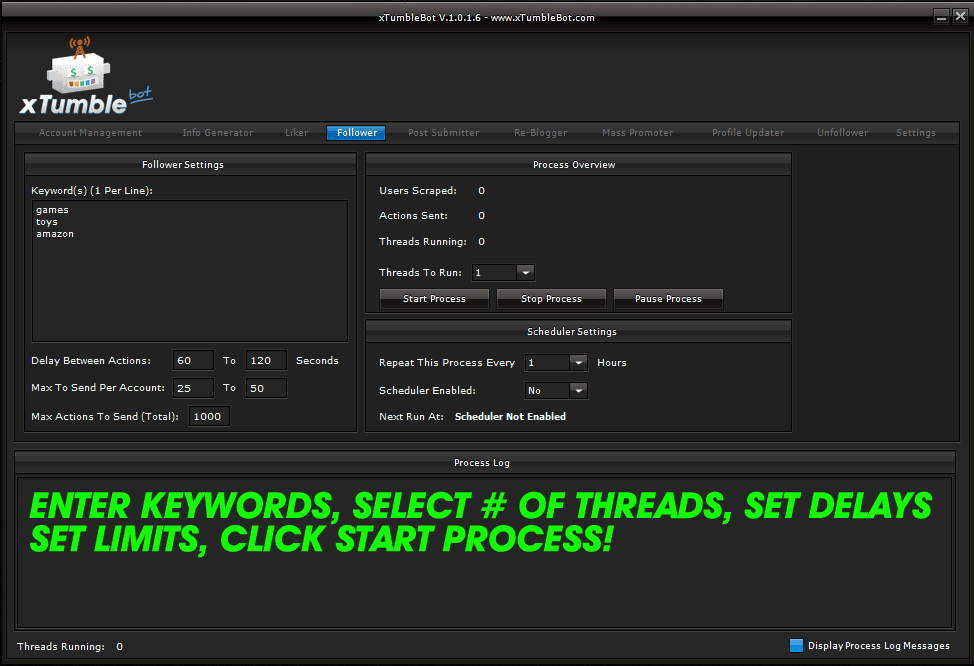The width and height of the screenshot is (974, 666).
Task: Switch to the Account Management tab
Action: (x=90, y=132)
